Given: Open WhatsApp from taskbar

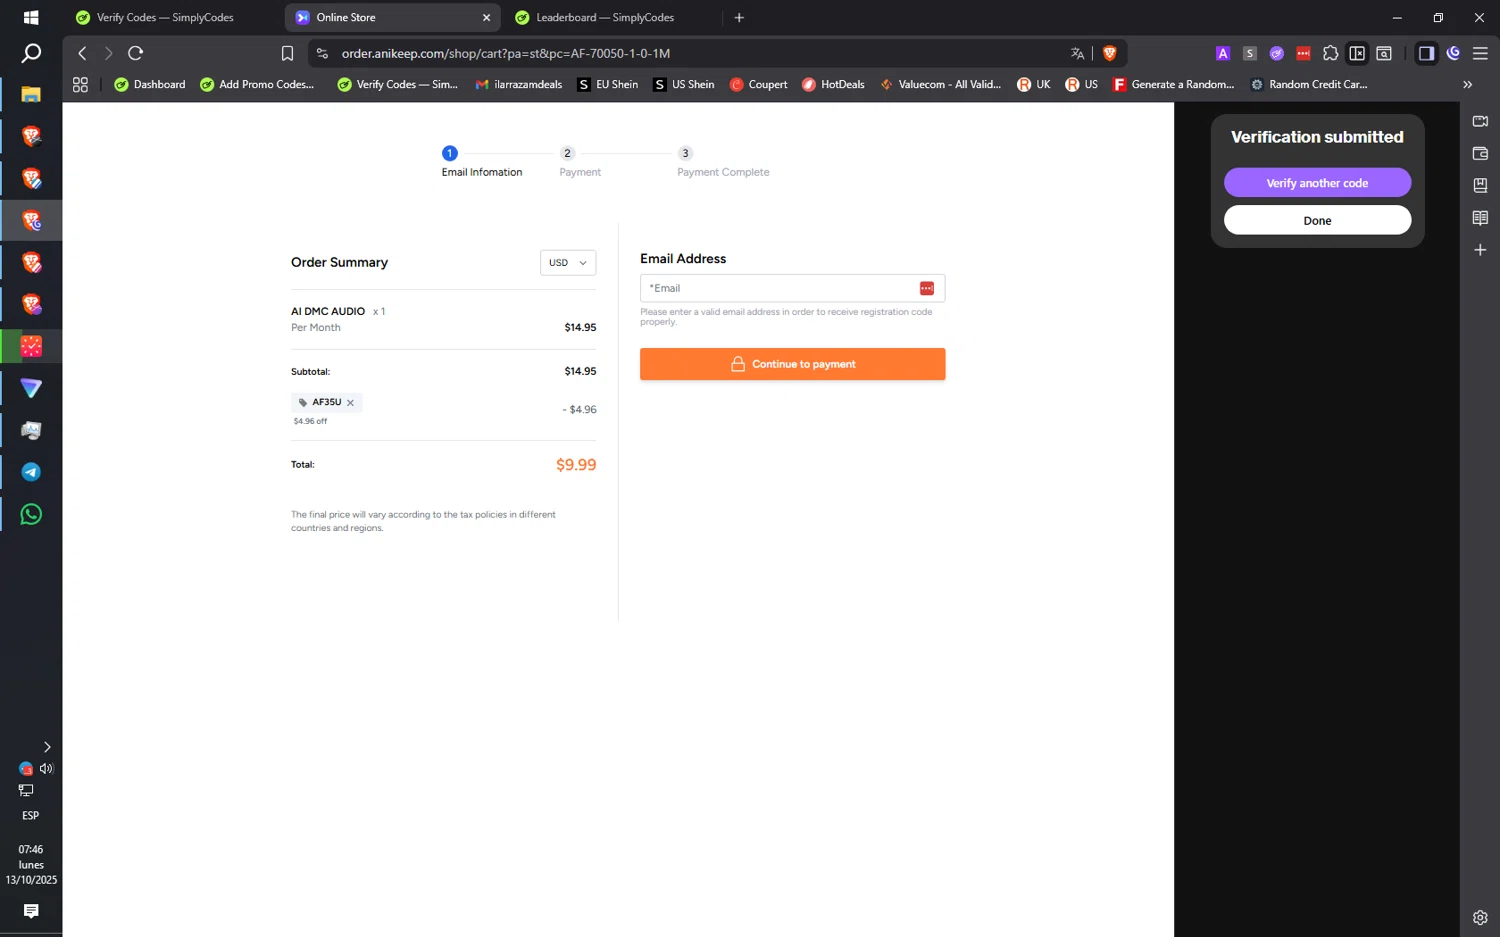Looking at the screenshot, I should (x=31, y=514).
